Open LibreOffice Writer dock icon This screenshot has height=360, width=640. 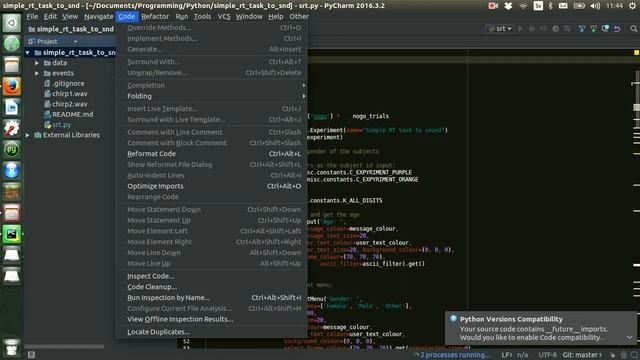point(11,107)
